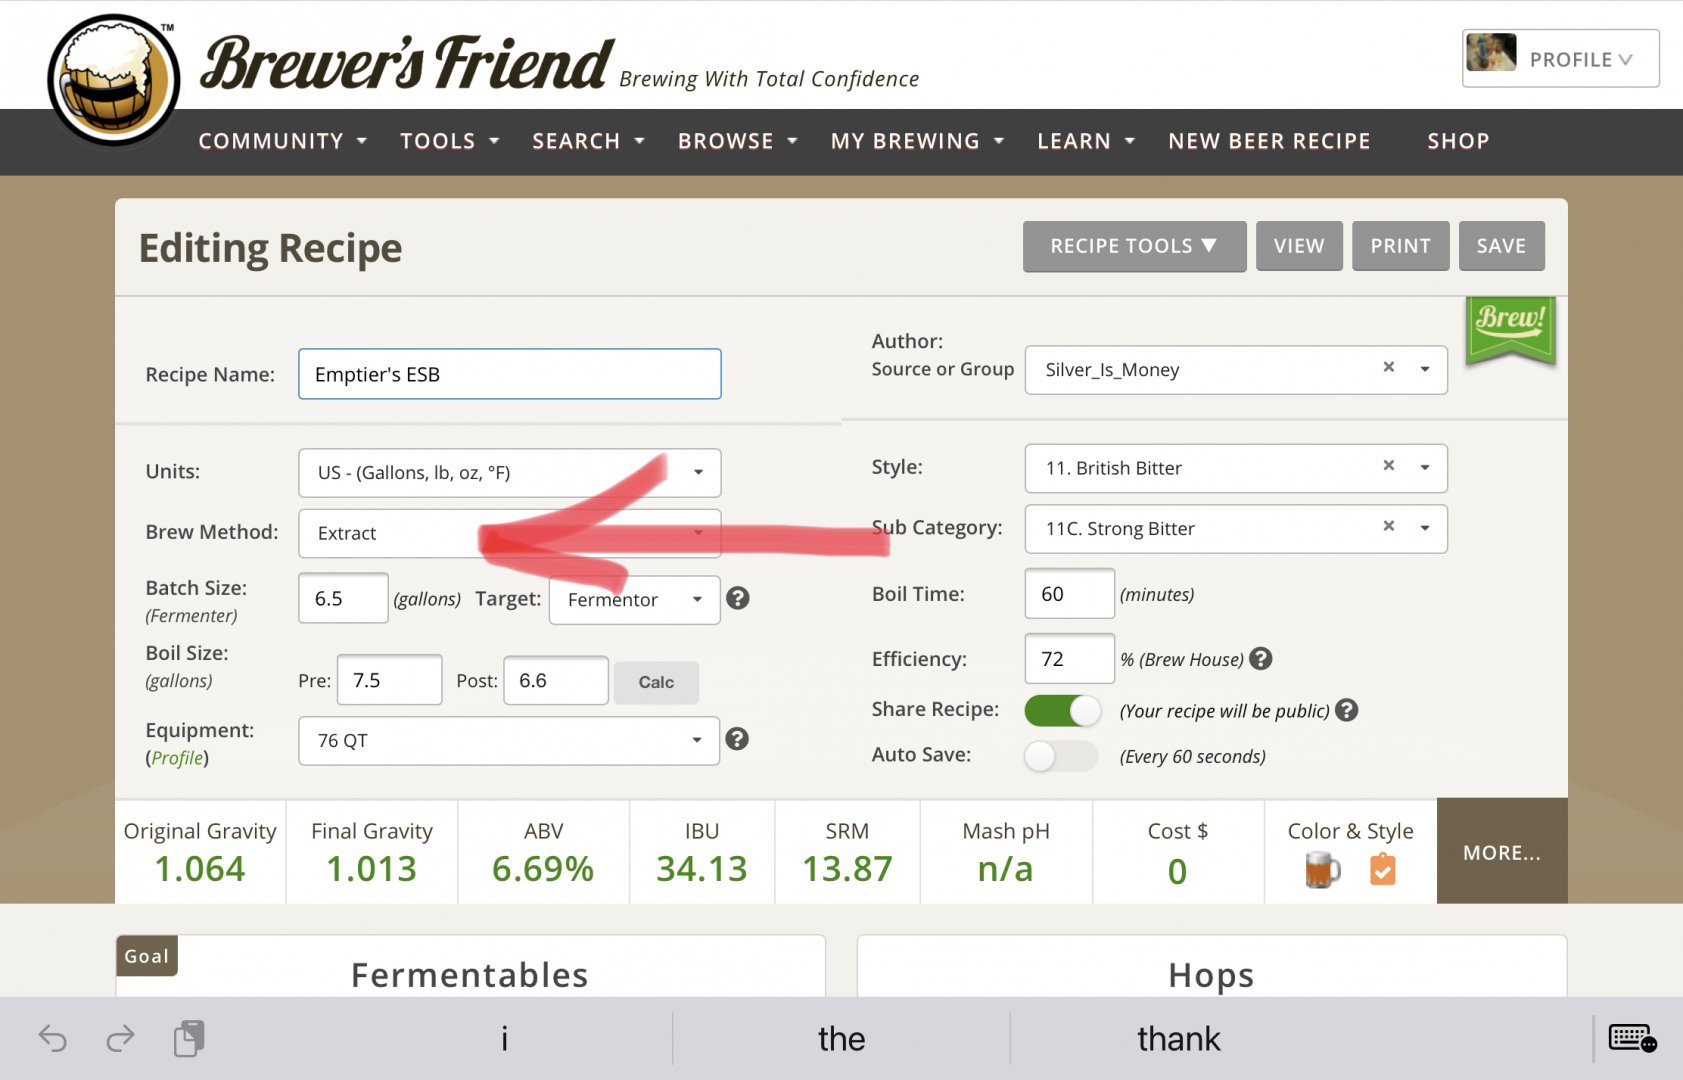Go to New Beer Recipe

point(1269,141)
